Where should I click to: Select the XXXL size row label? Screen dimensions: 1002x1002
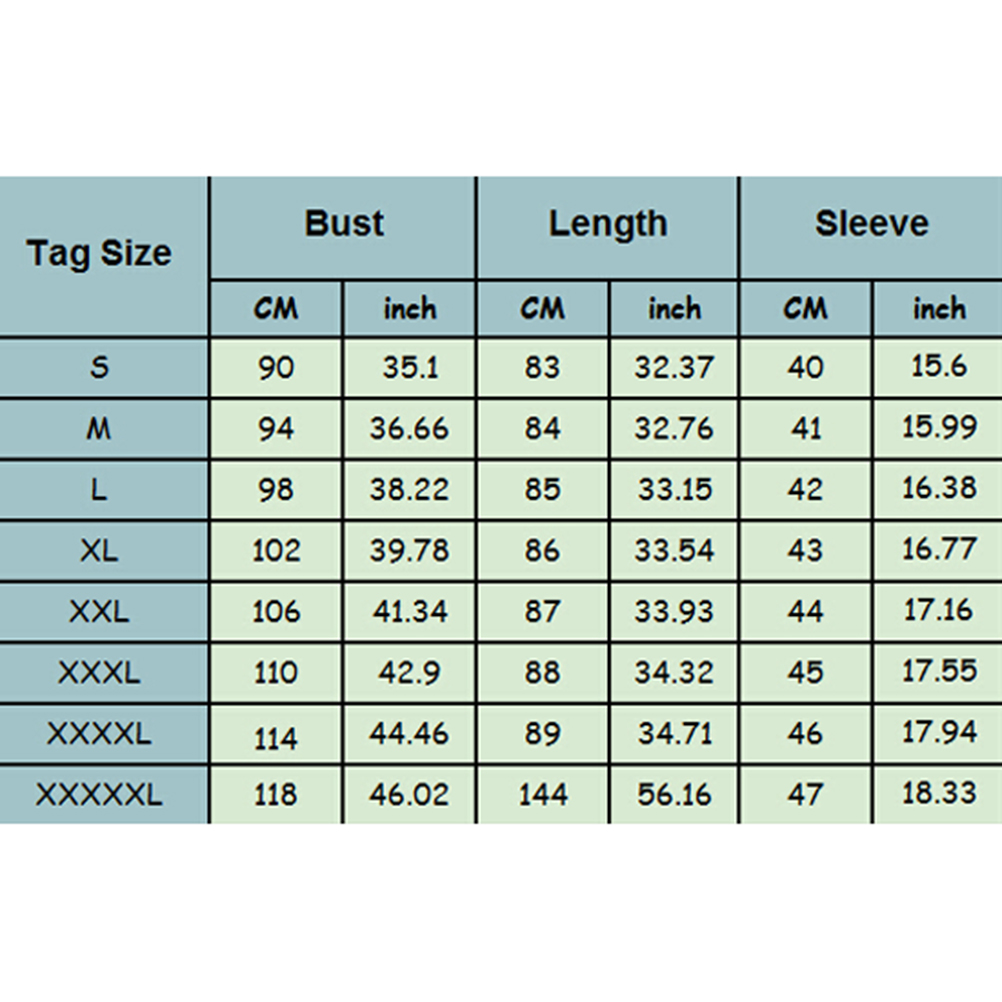99,672
